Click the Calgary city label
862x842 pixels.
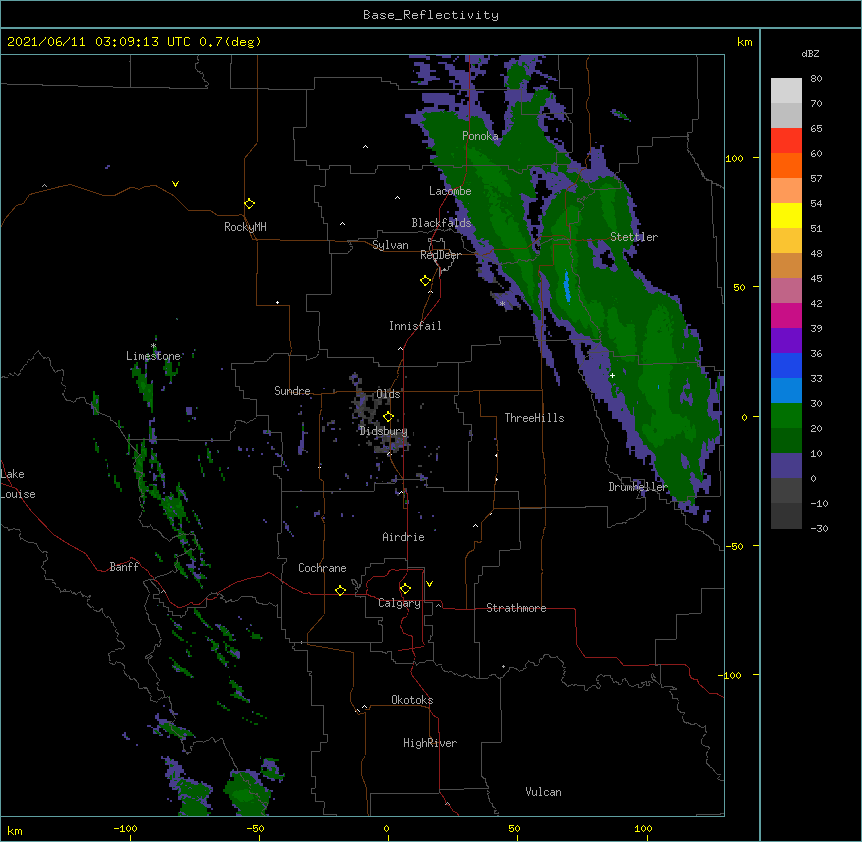pyautogui.click(x=399, y=603)
